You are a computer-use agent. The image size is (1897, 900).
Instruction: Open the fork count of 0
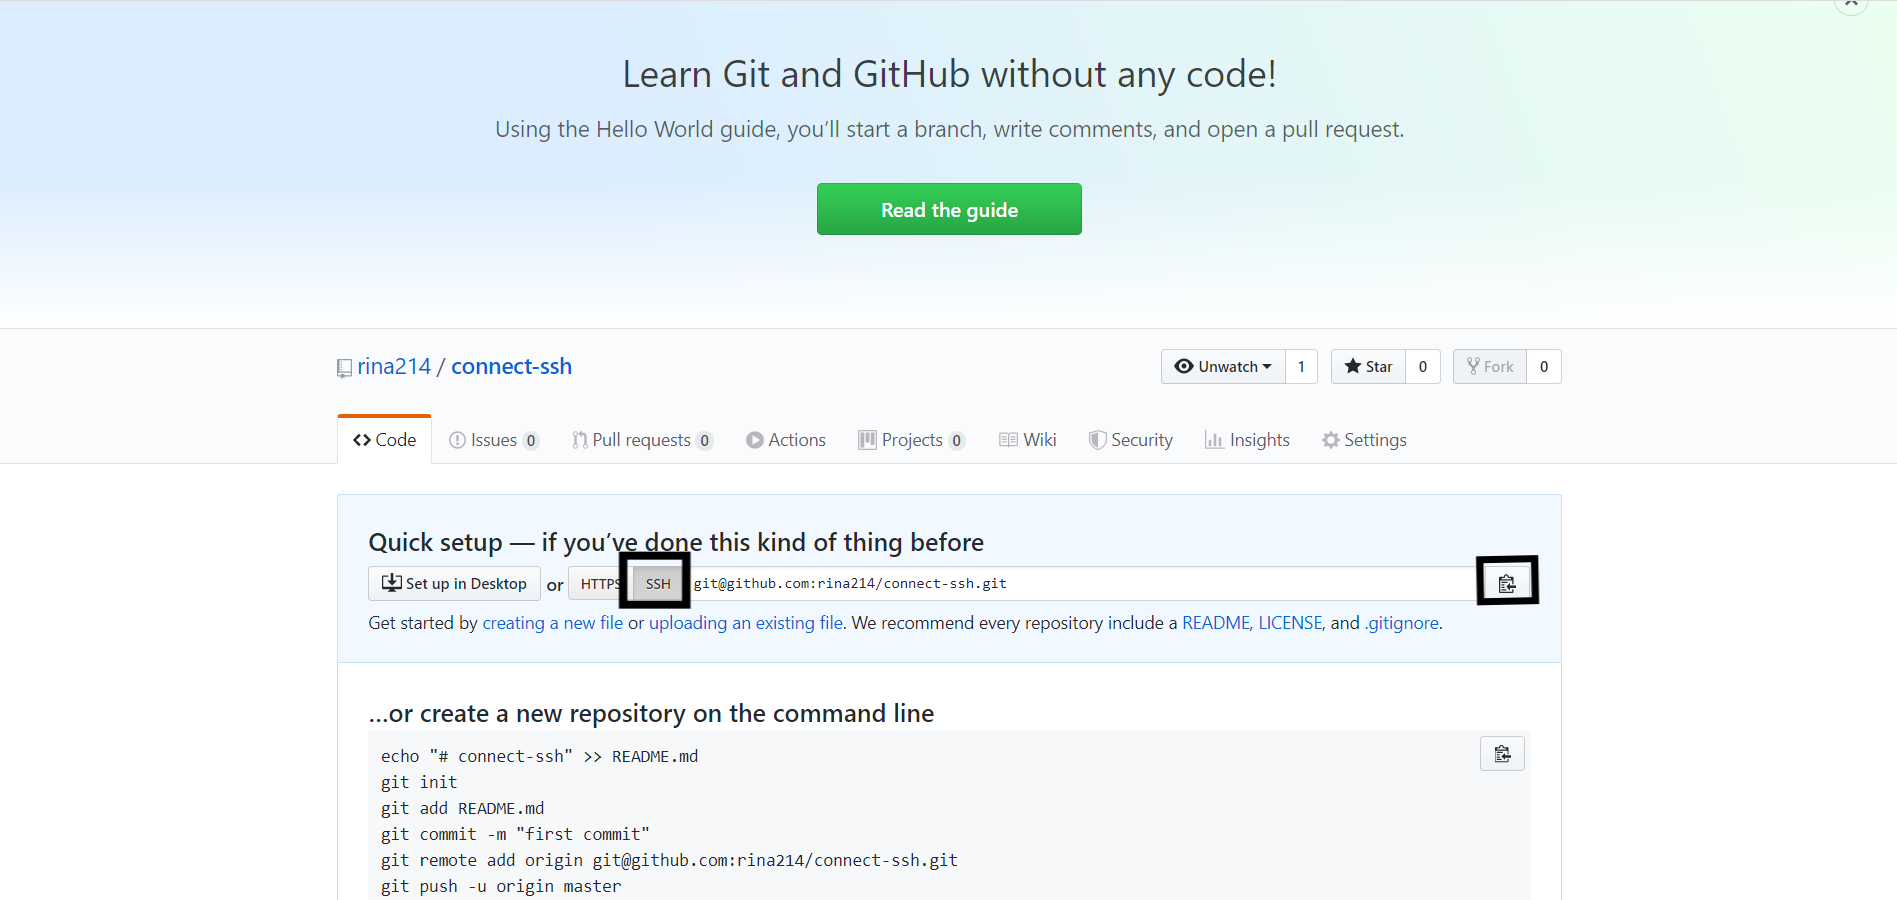pyautogui.click(x=1544, y=367)
